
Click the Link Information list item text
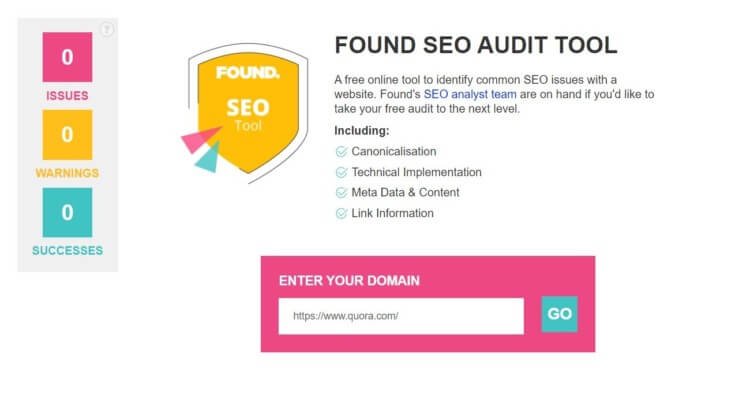tap(393, 213)
